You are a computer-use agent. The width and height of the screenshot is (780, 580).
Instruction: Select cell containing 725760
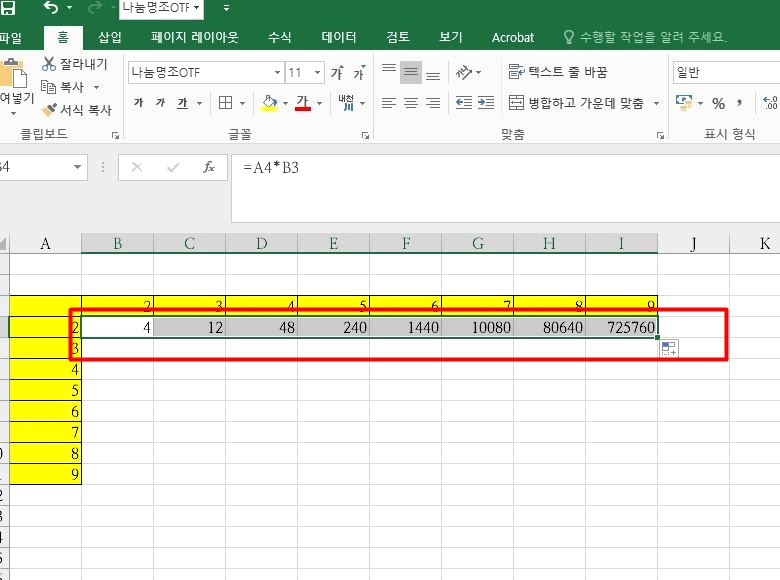point(621,327)
